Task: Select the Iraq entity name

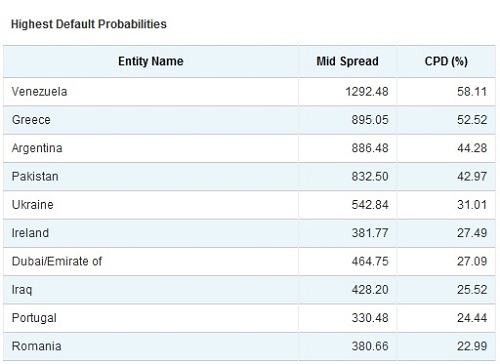Action: coord(22,290)
